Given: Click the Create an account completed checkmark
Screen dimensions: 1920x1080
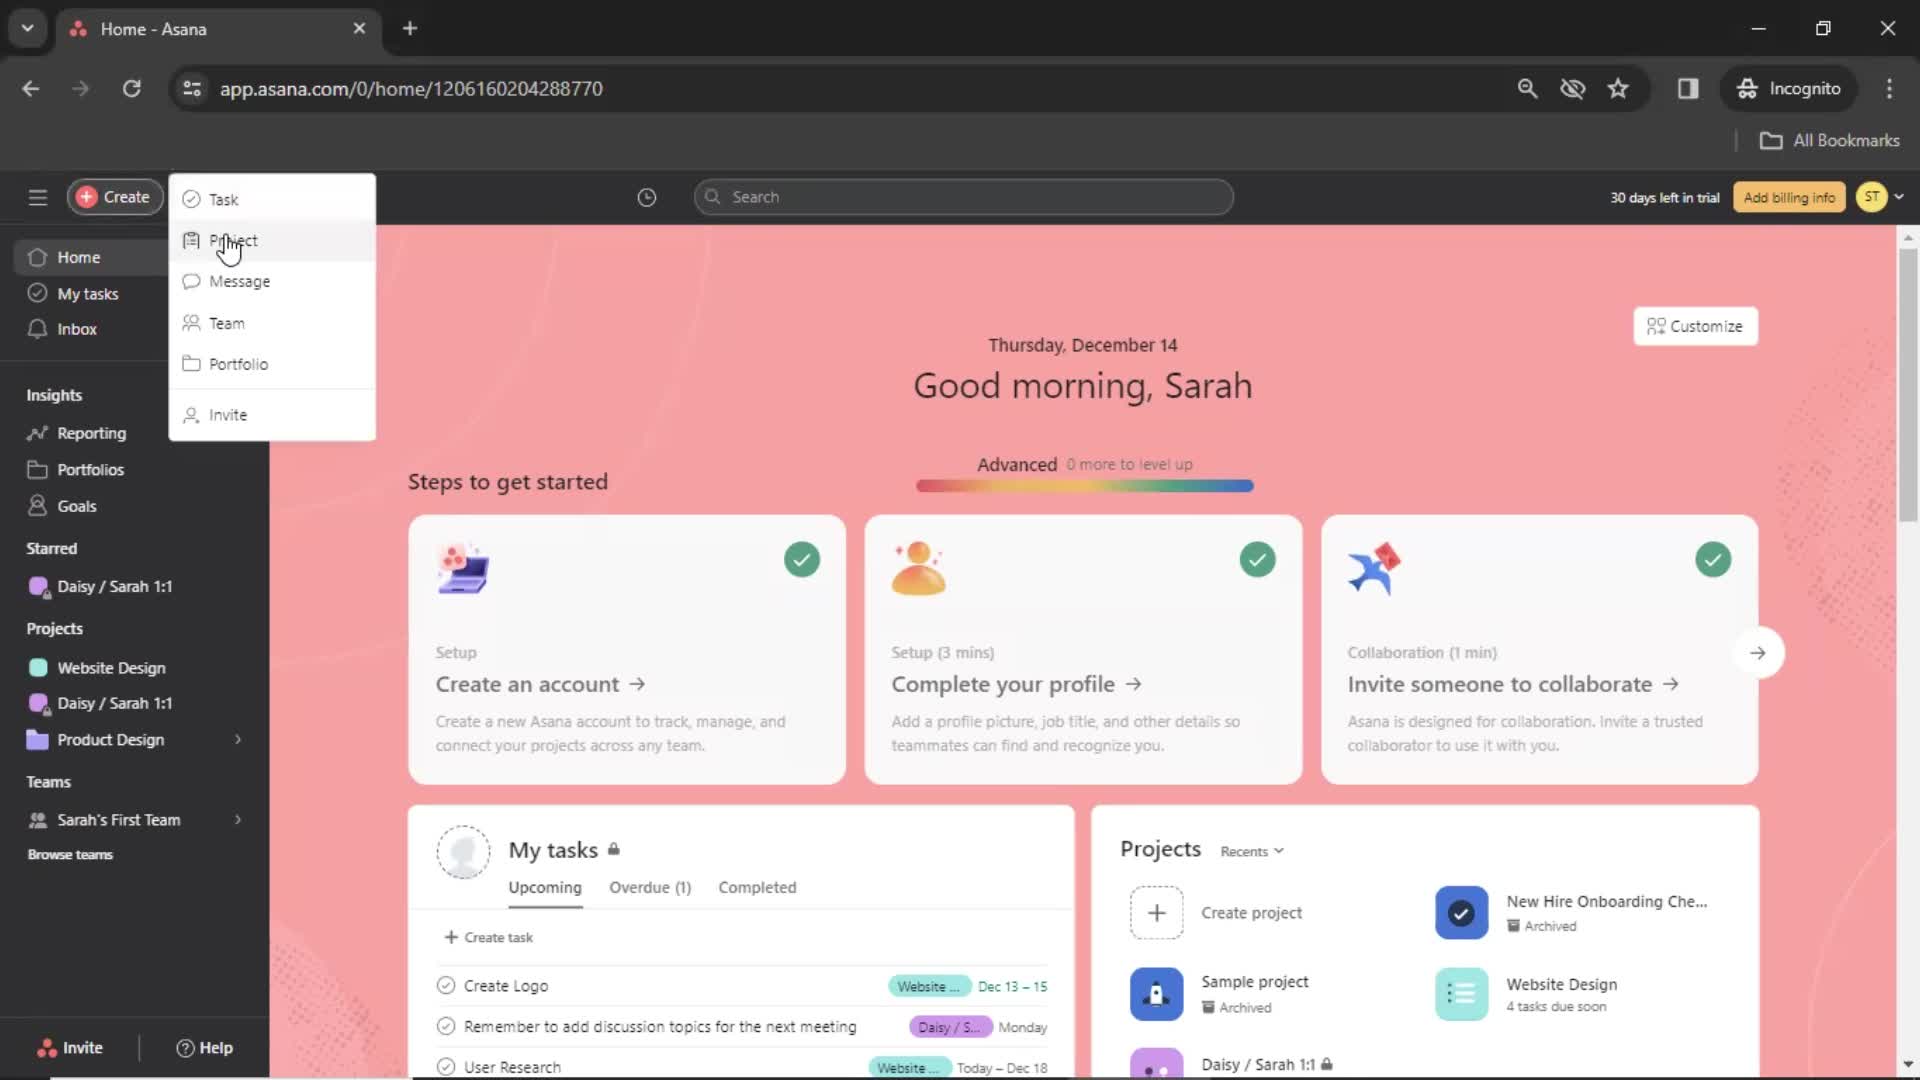Looking at the screenshot, I should point(801,559).
